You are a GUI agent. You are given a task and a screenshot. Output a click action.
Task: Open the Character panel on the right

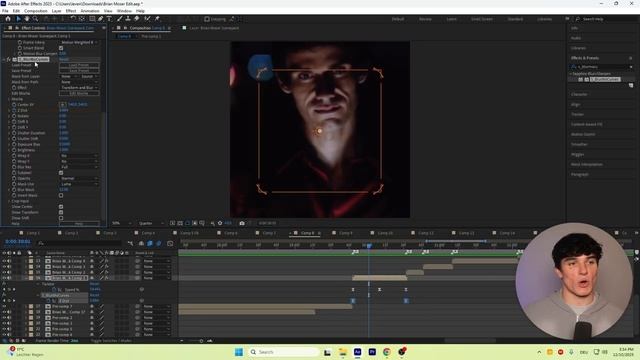click(579, 94)
